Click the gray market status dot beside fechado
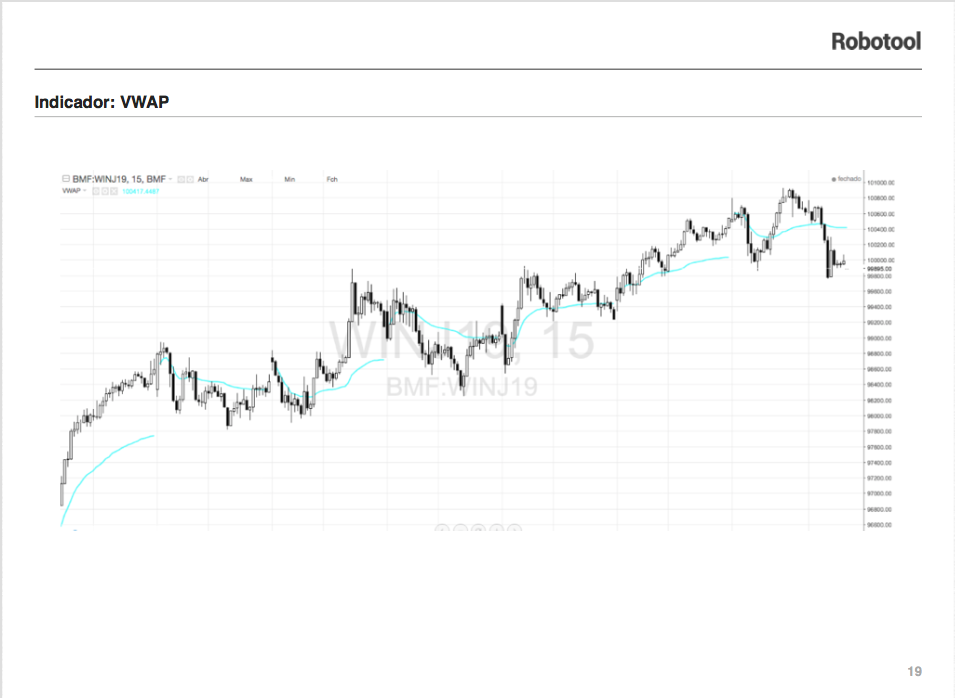Viewport: 955px width, 698px height. point(834,179)
